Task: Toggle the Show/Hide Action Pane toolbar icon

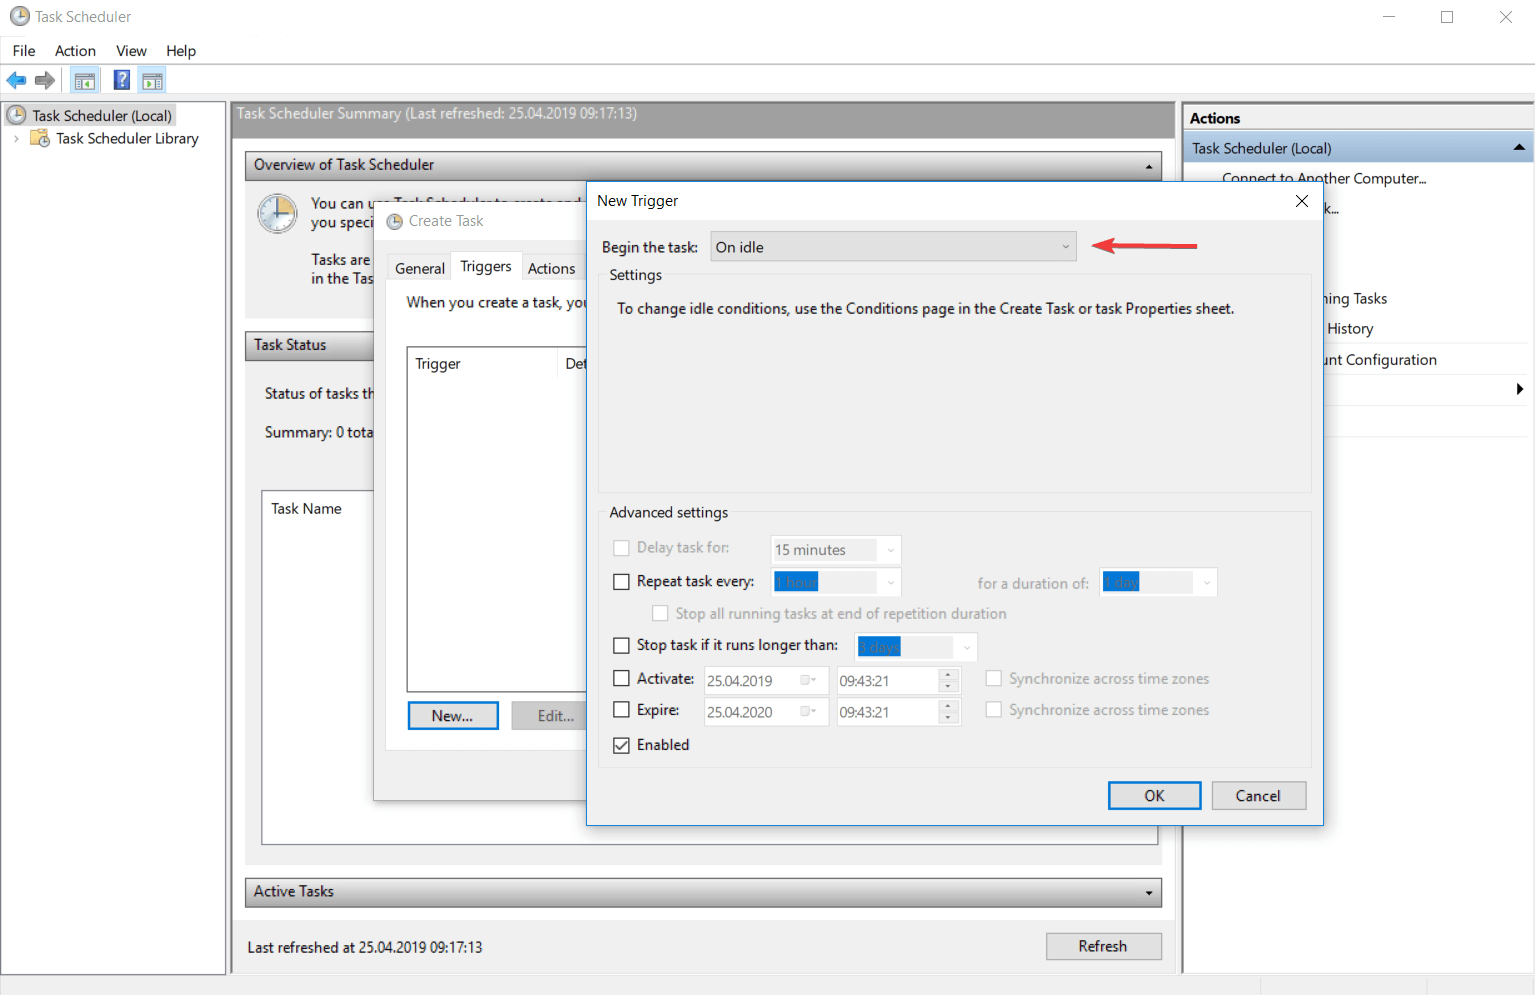Action: (x=152, y=79)
